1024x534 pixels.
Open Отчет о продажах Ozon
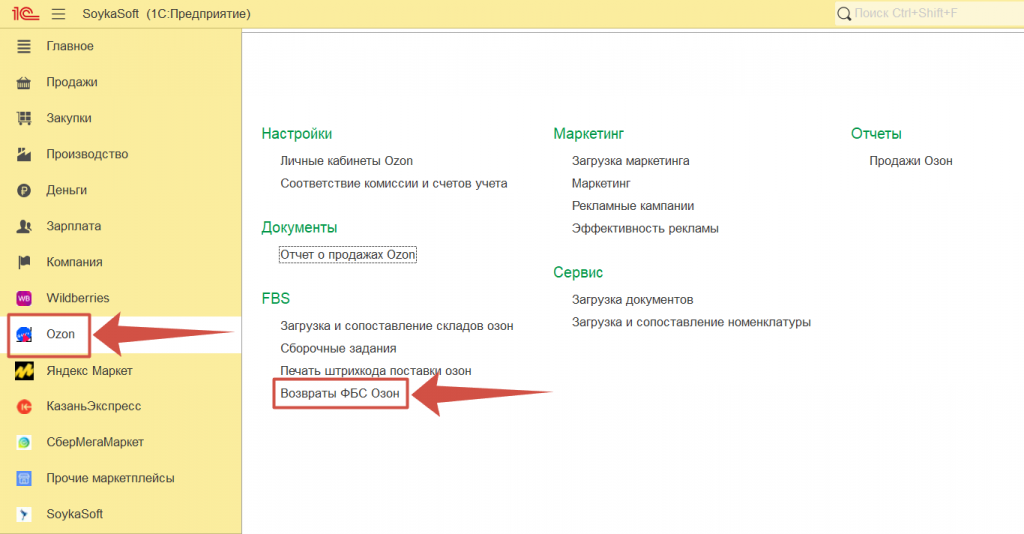(347, 255)
